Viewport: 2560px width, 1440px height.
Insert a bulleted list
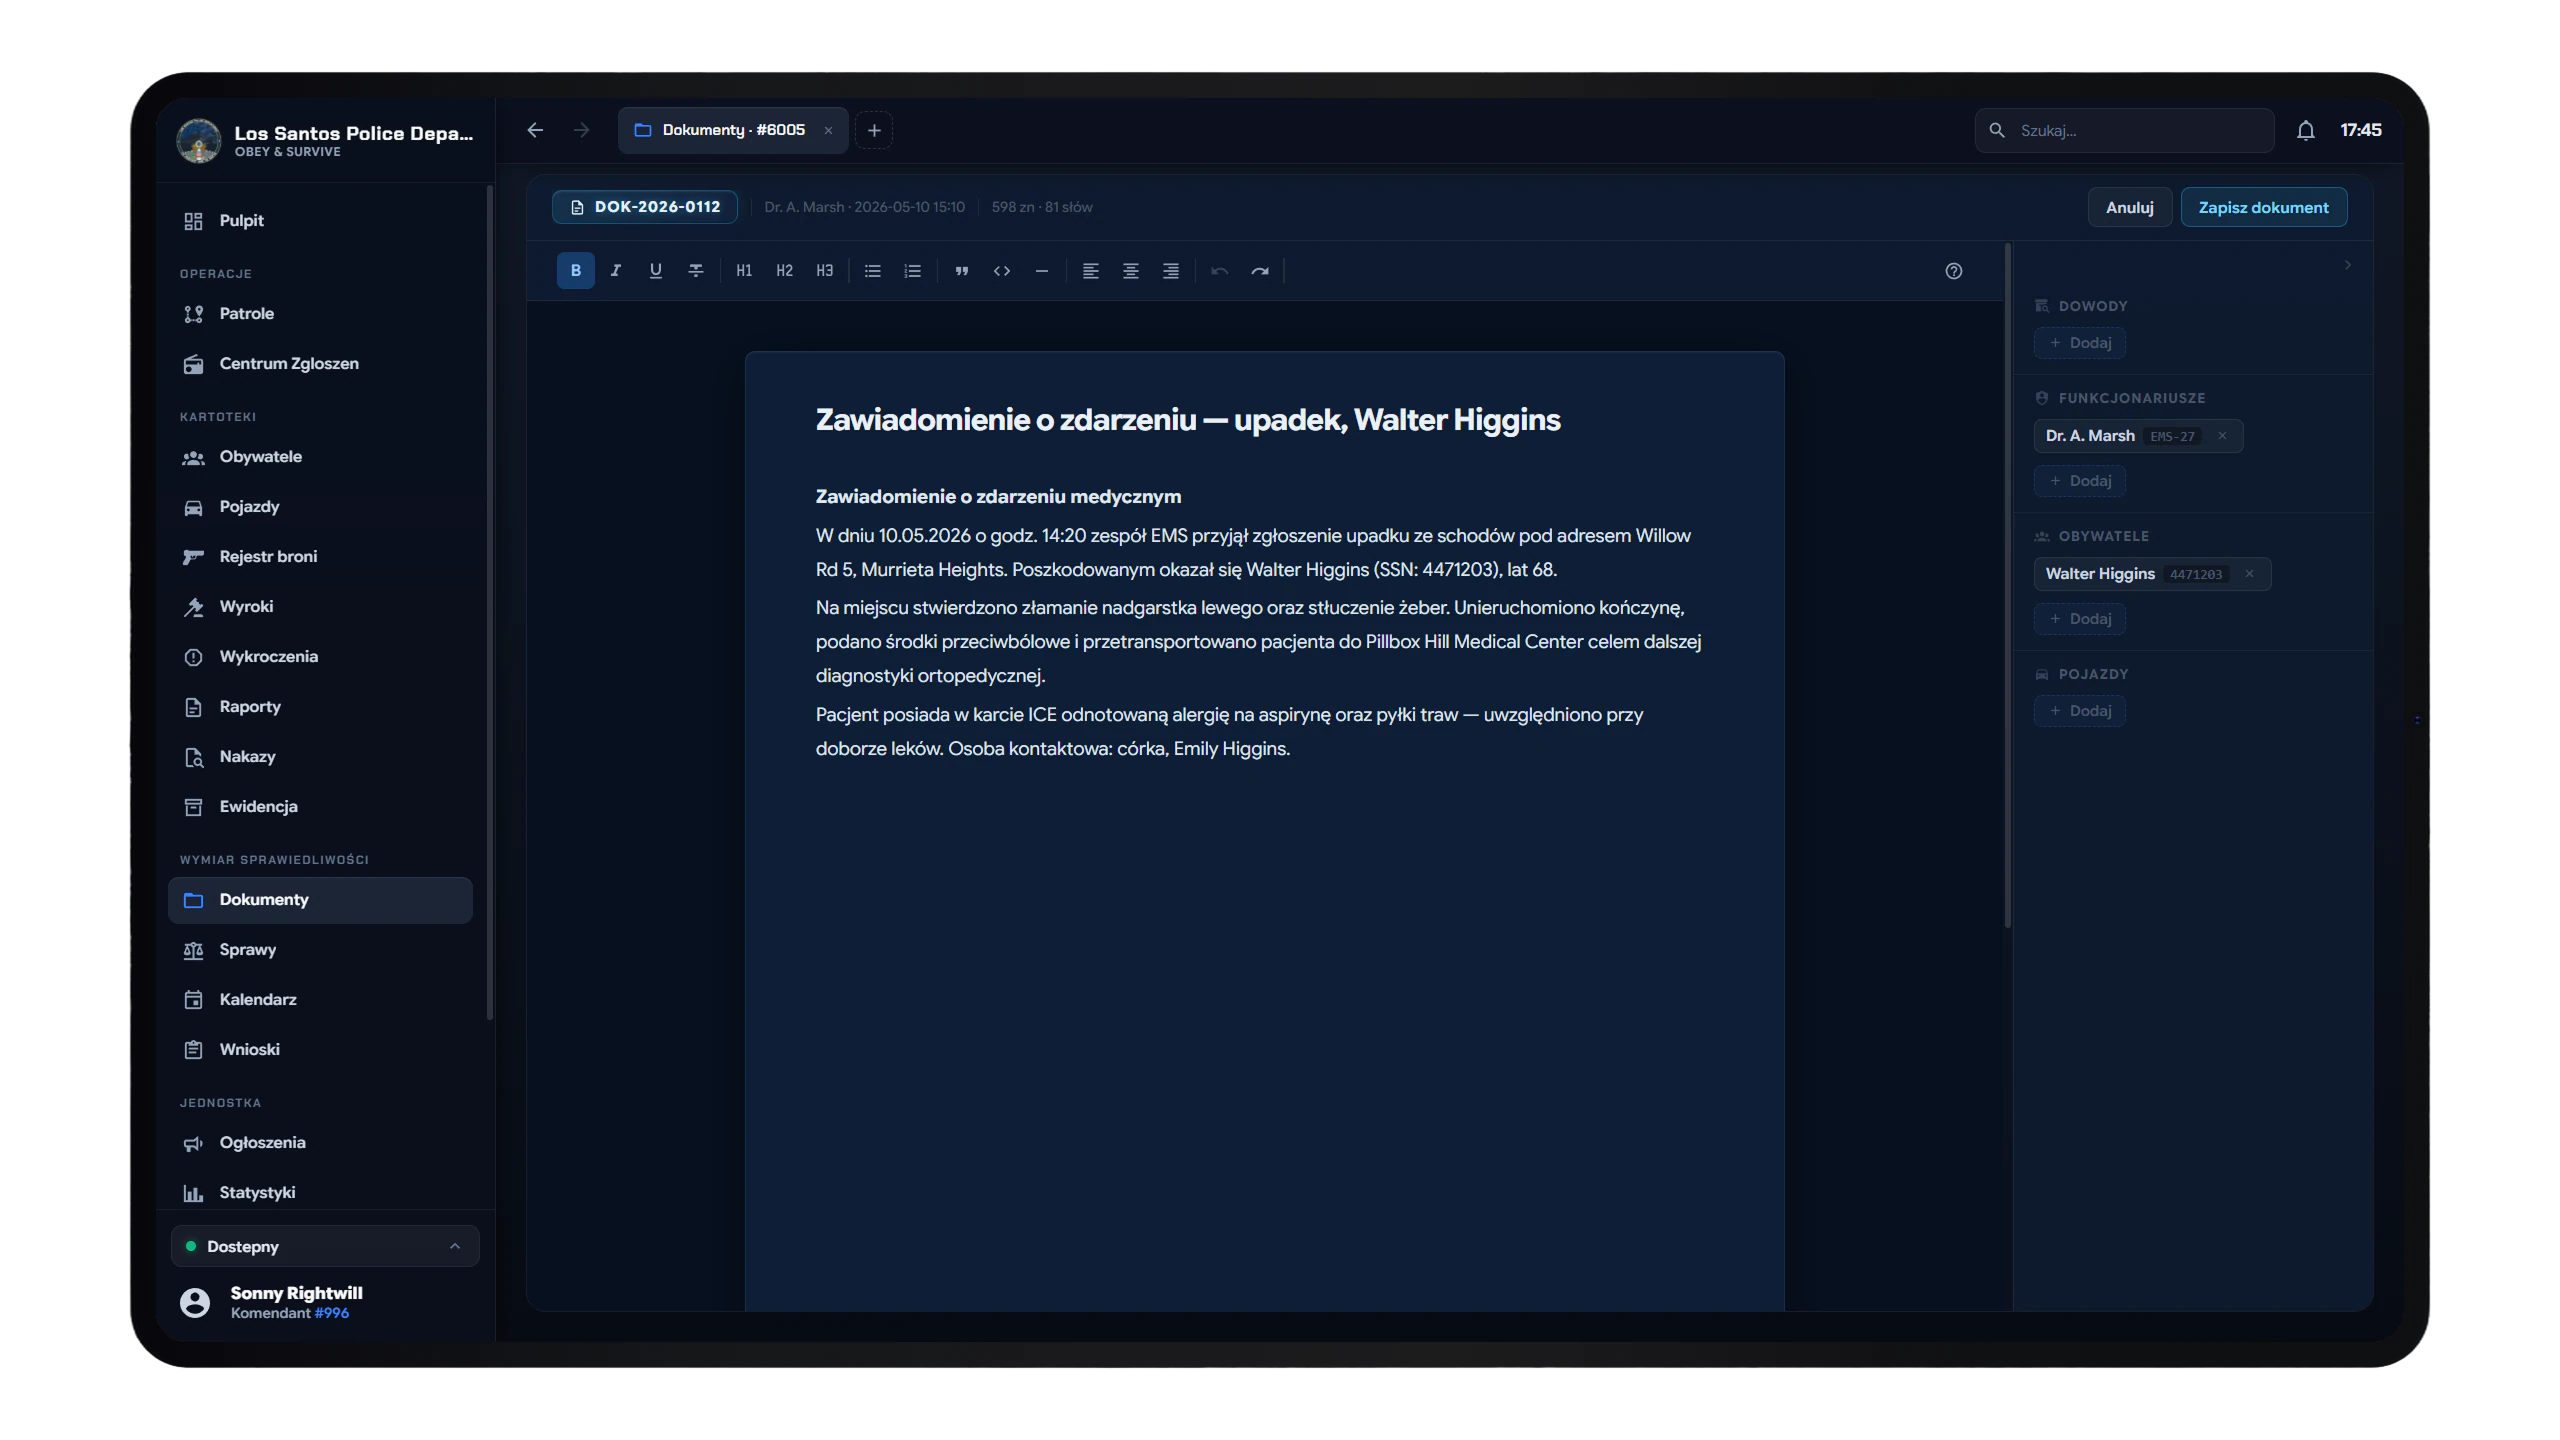point(872,270)
